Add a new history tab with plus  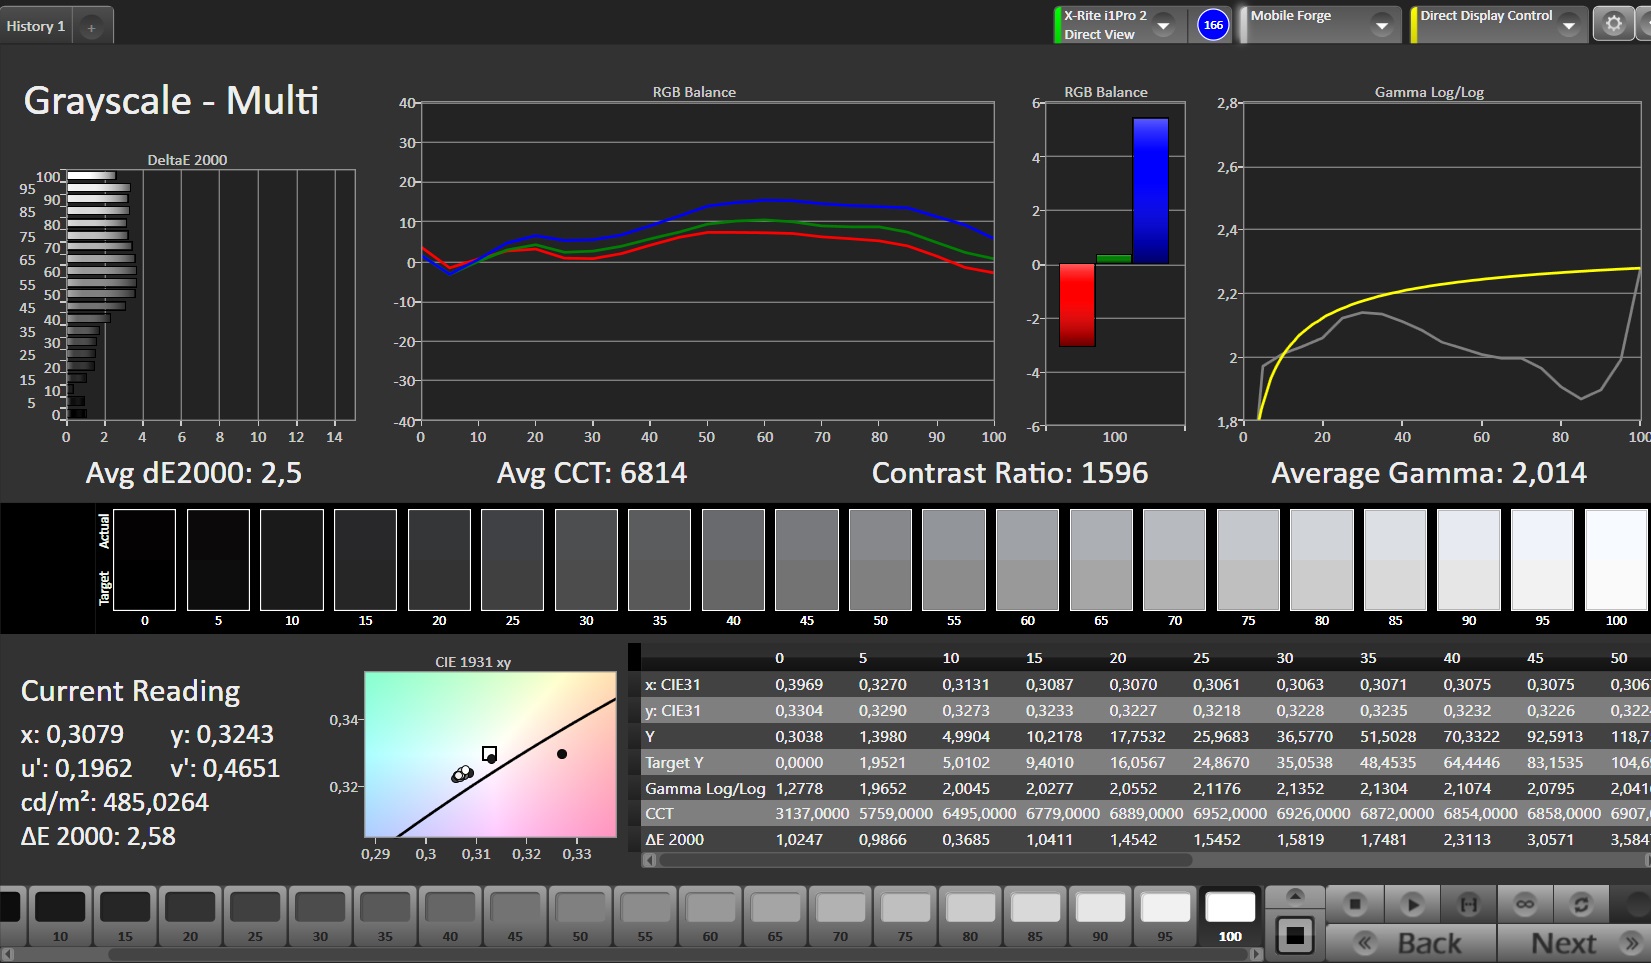[x=91, y=27]
